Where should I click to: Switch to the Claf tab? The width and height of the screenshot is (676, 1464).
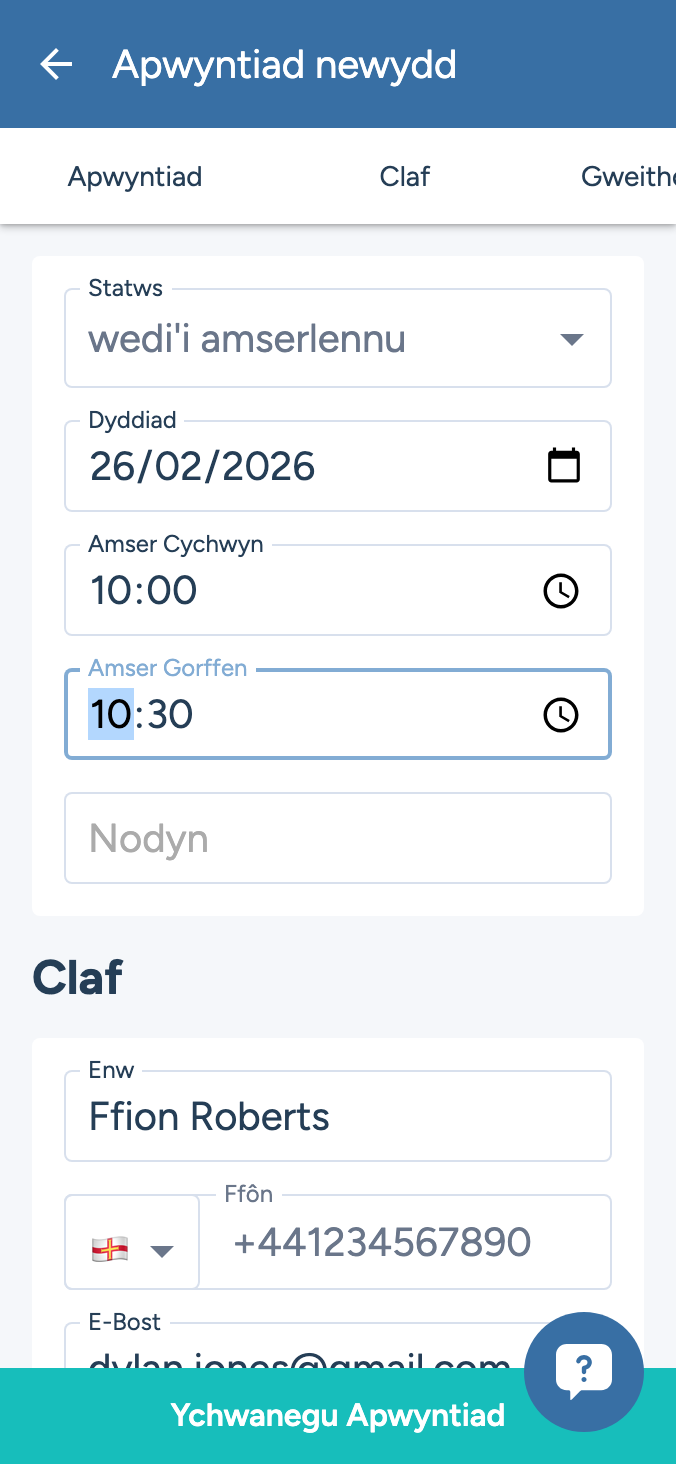(x=405, y=177)
